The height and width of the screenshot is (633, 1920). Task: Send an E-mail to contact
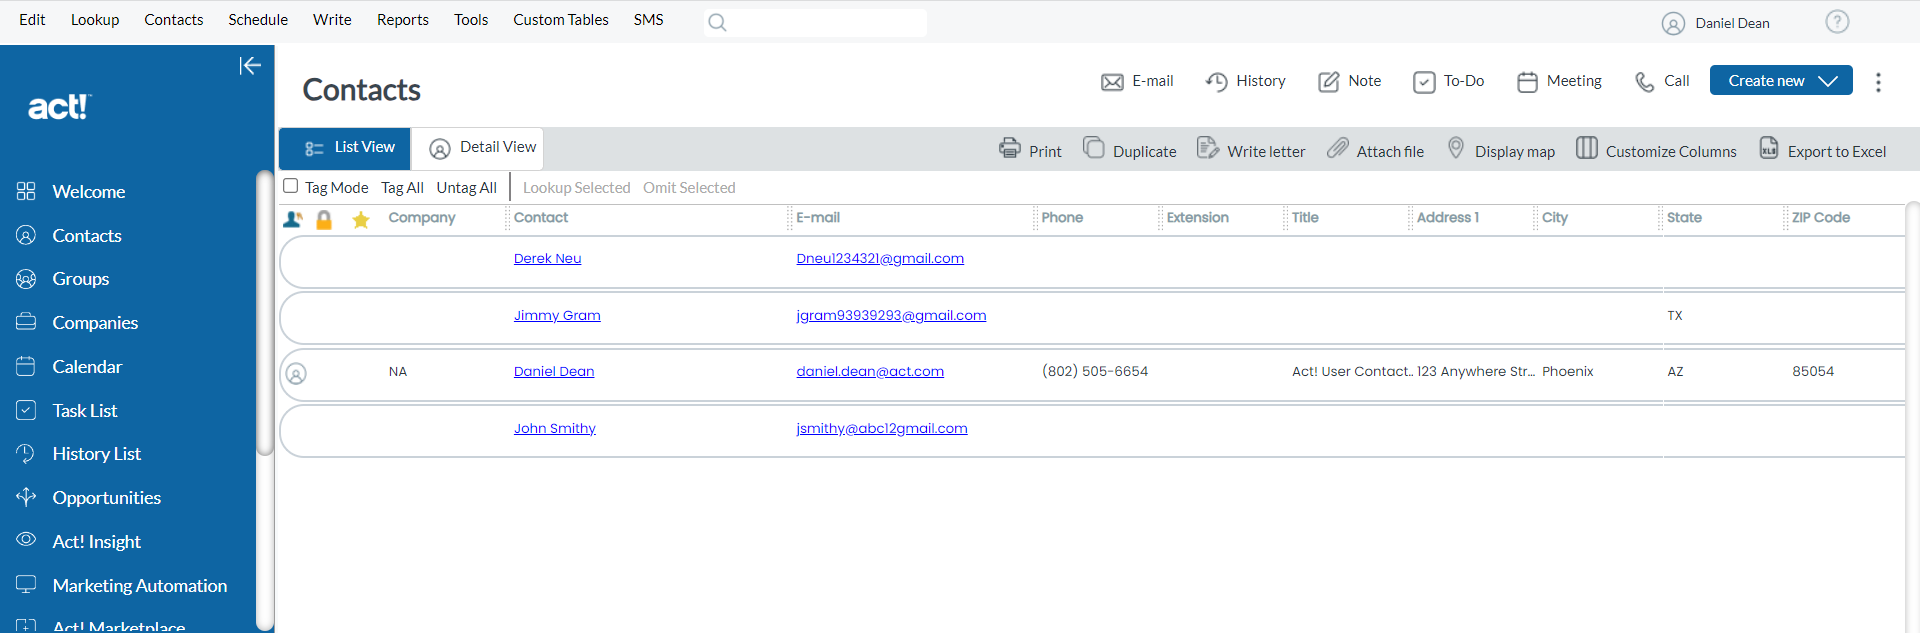click(x=1137, y=81)
